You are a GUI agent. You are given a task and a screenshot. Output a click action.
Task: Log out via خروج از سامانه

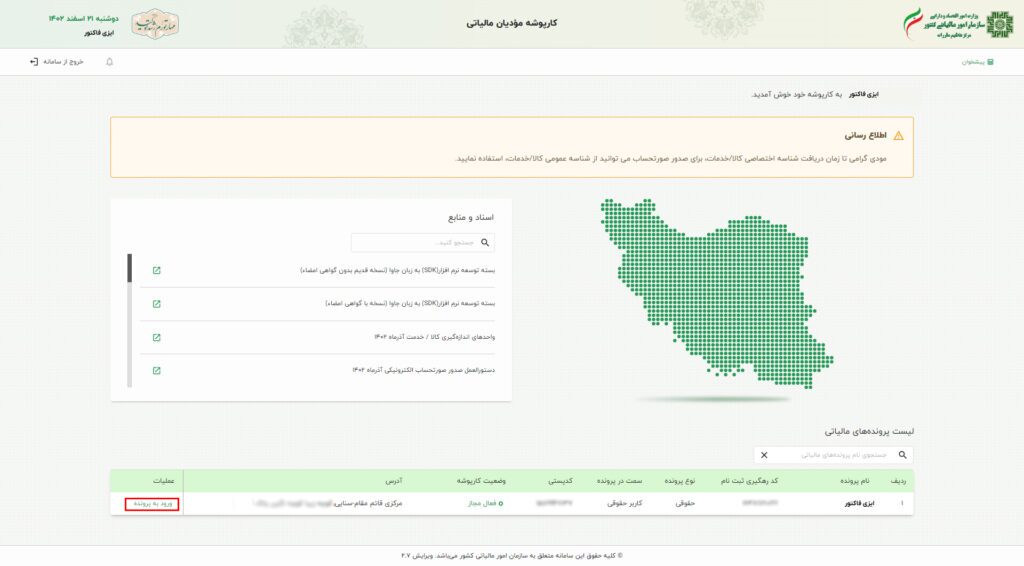coord(57,62)
